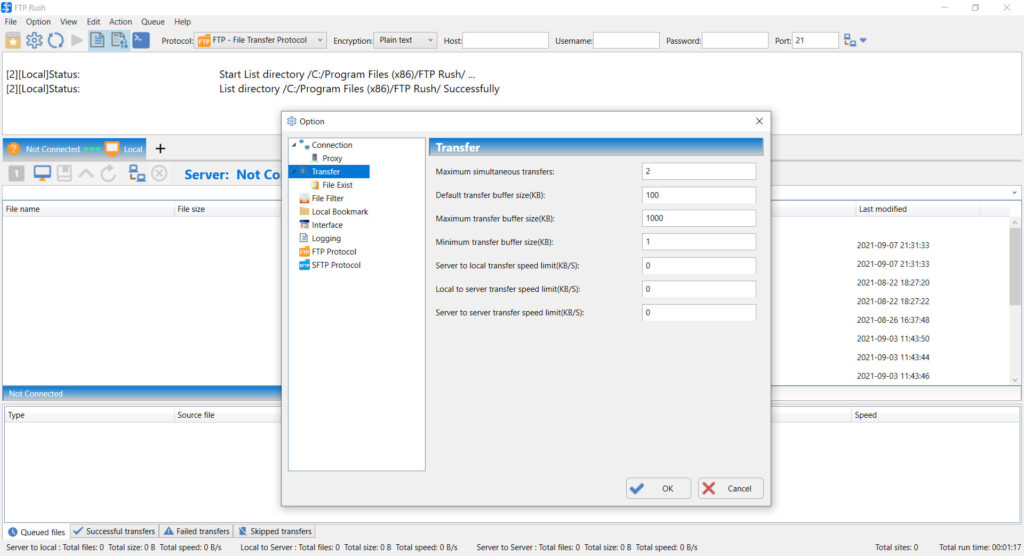Click the Minimum transfer buffer size field
1024x556 pixels.
699,242
